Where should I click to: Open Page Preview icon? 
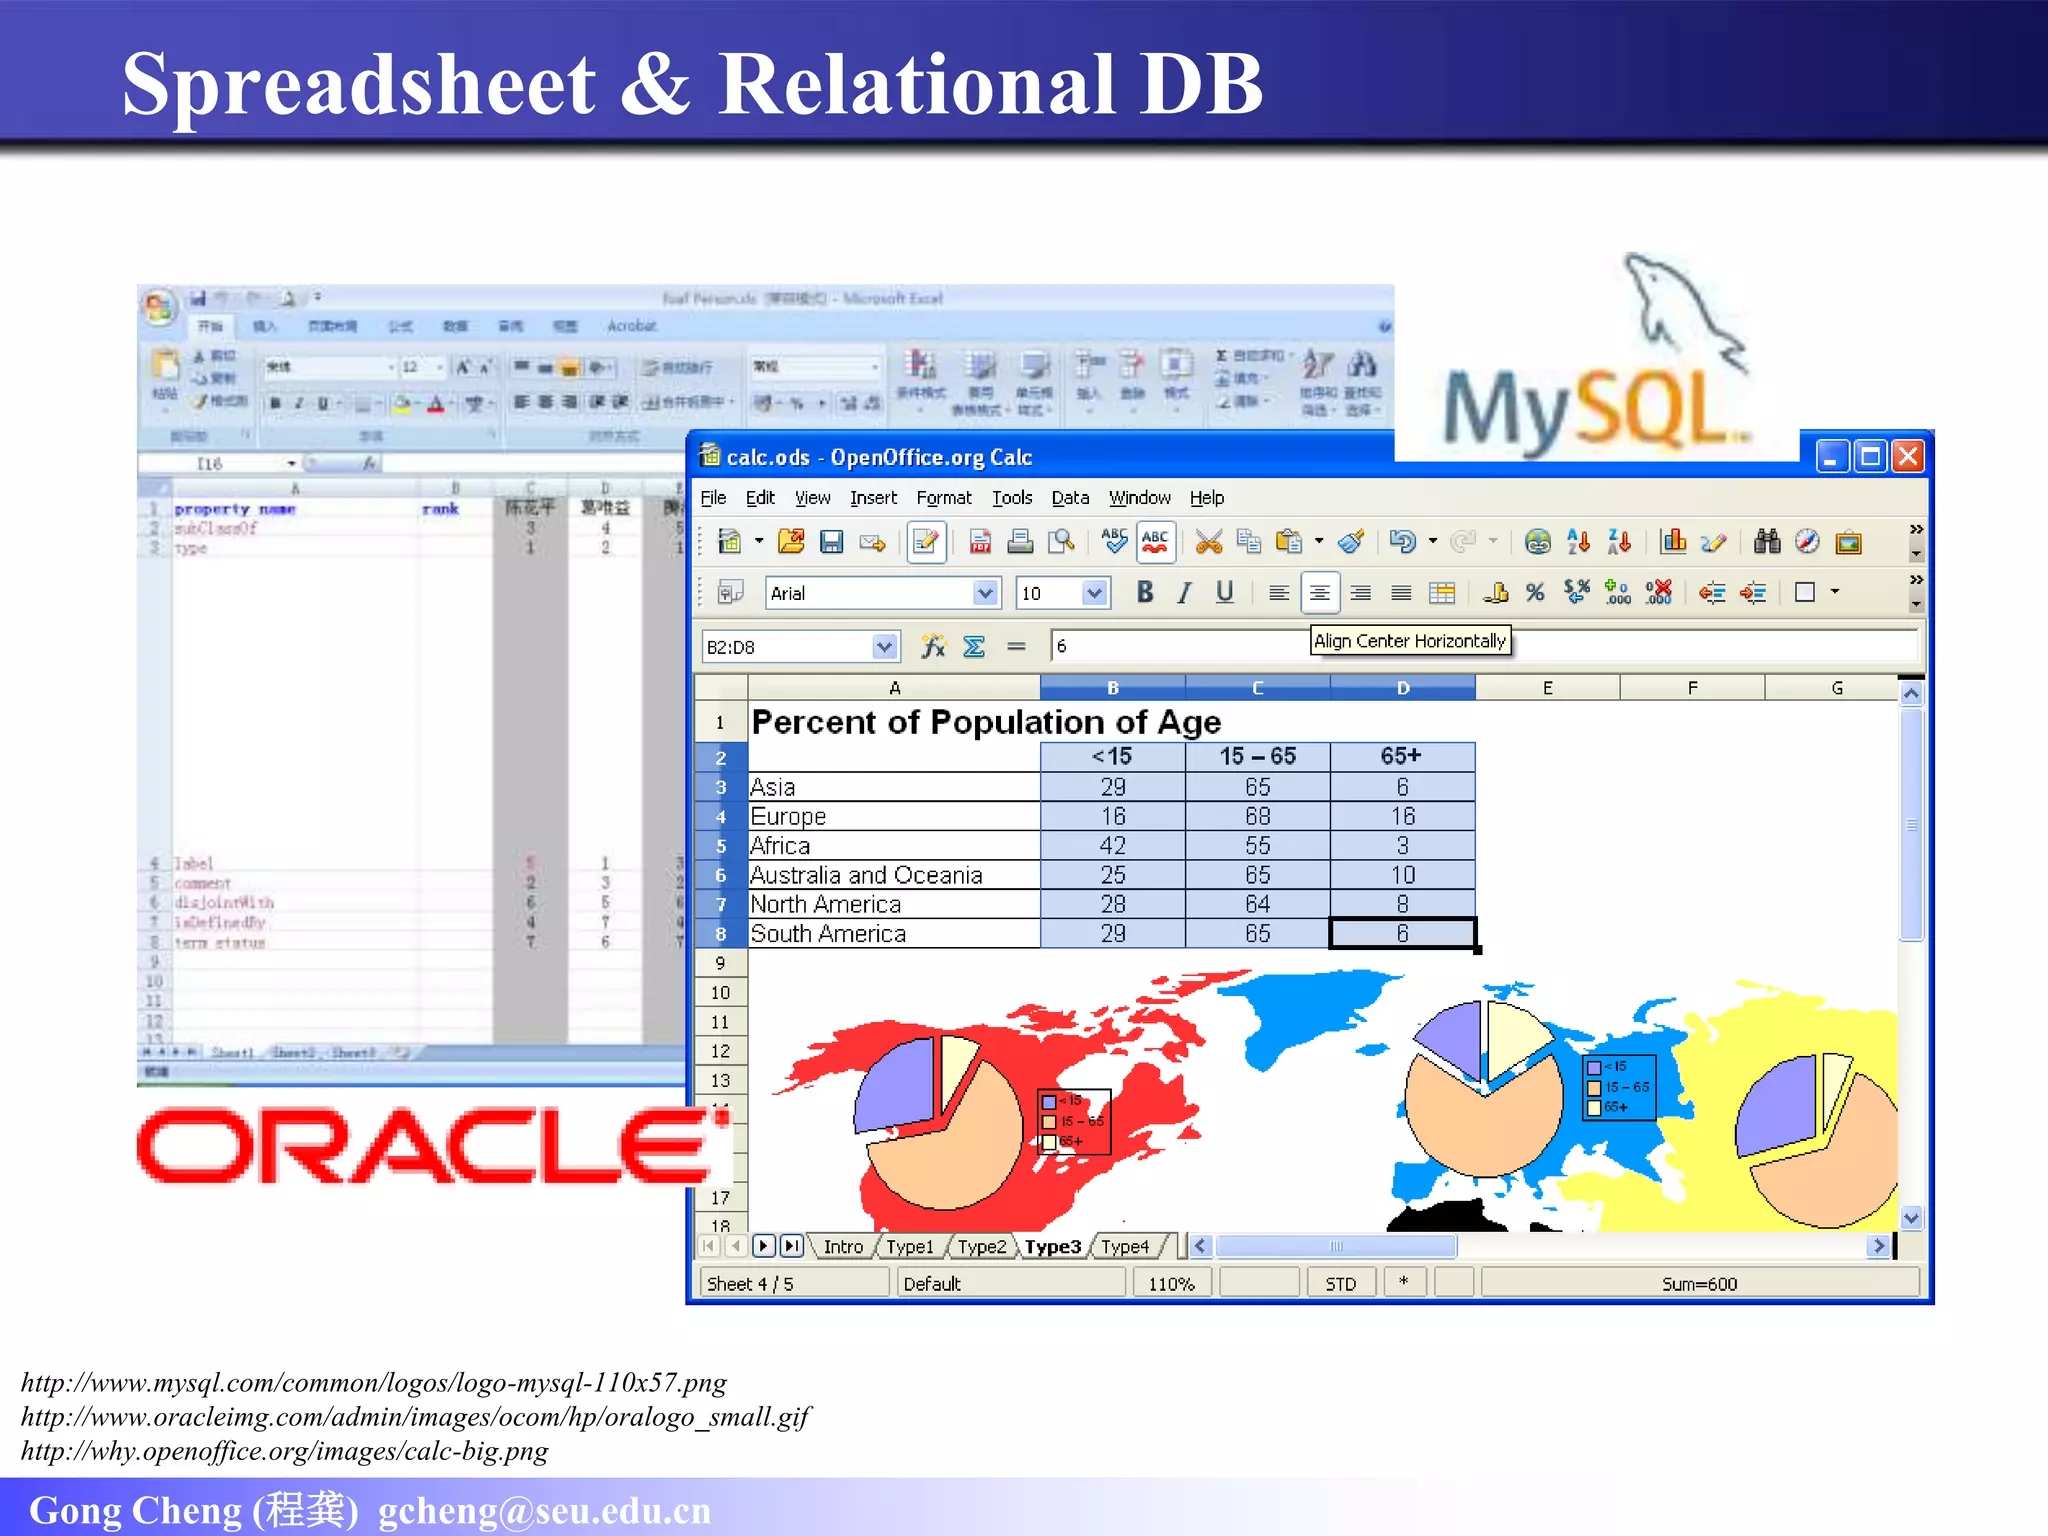(1061, 542)
